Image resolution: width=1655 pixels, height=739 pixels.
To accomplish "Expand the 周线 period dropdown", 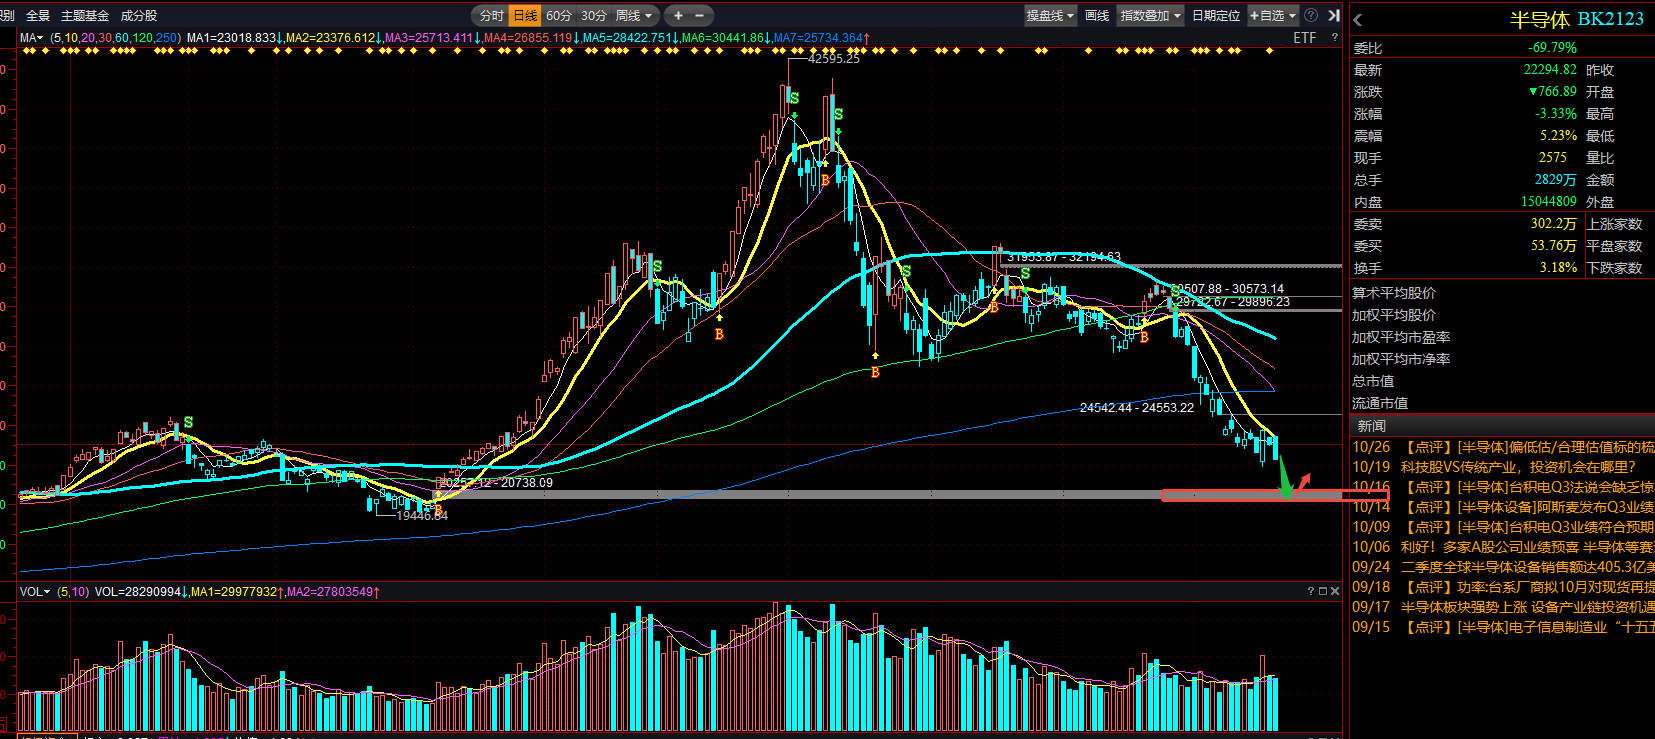I will pyautogui.click(x=634, y=15).
